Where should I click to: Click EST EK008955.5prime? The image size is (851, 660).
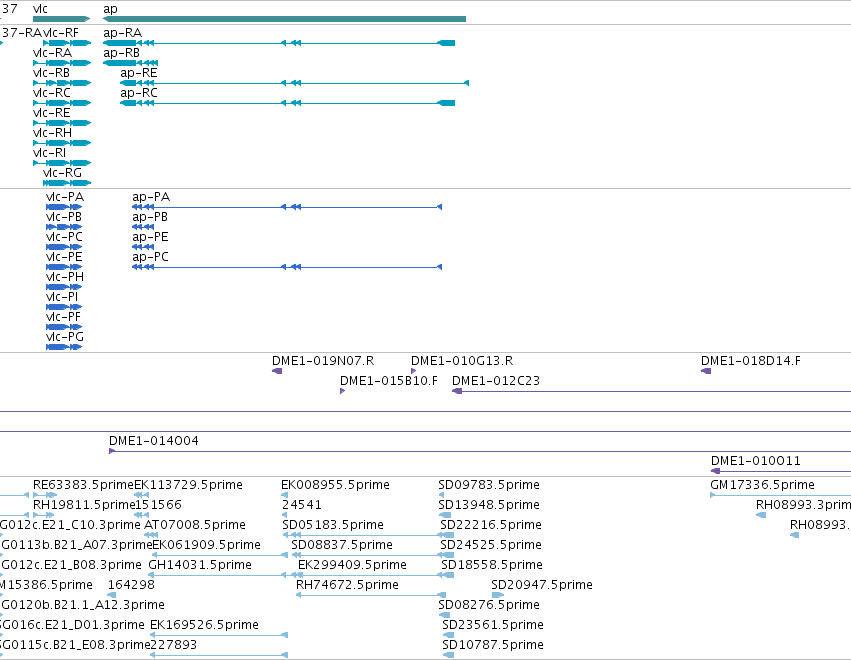click(335, 485)
